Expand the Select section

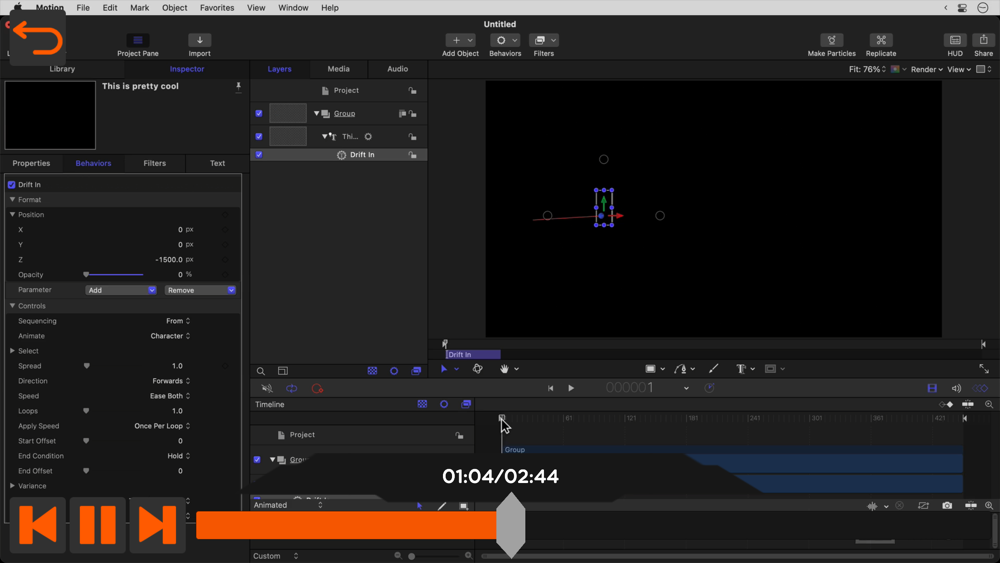click(12, 351)
